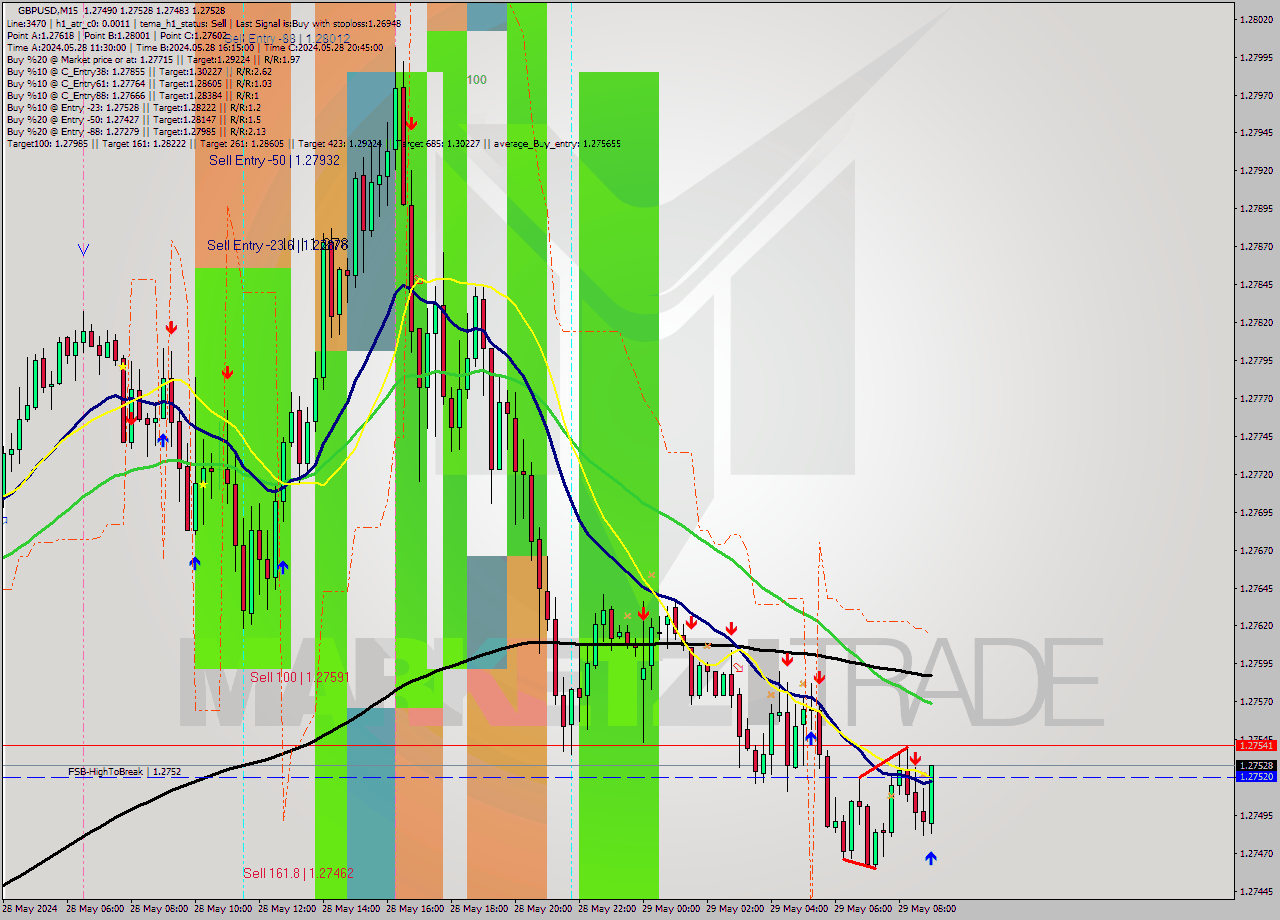Click the black 1.27528 current price tag

pyautogui.click(x=1256, y=765)
